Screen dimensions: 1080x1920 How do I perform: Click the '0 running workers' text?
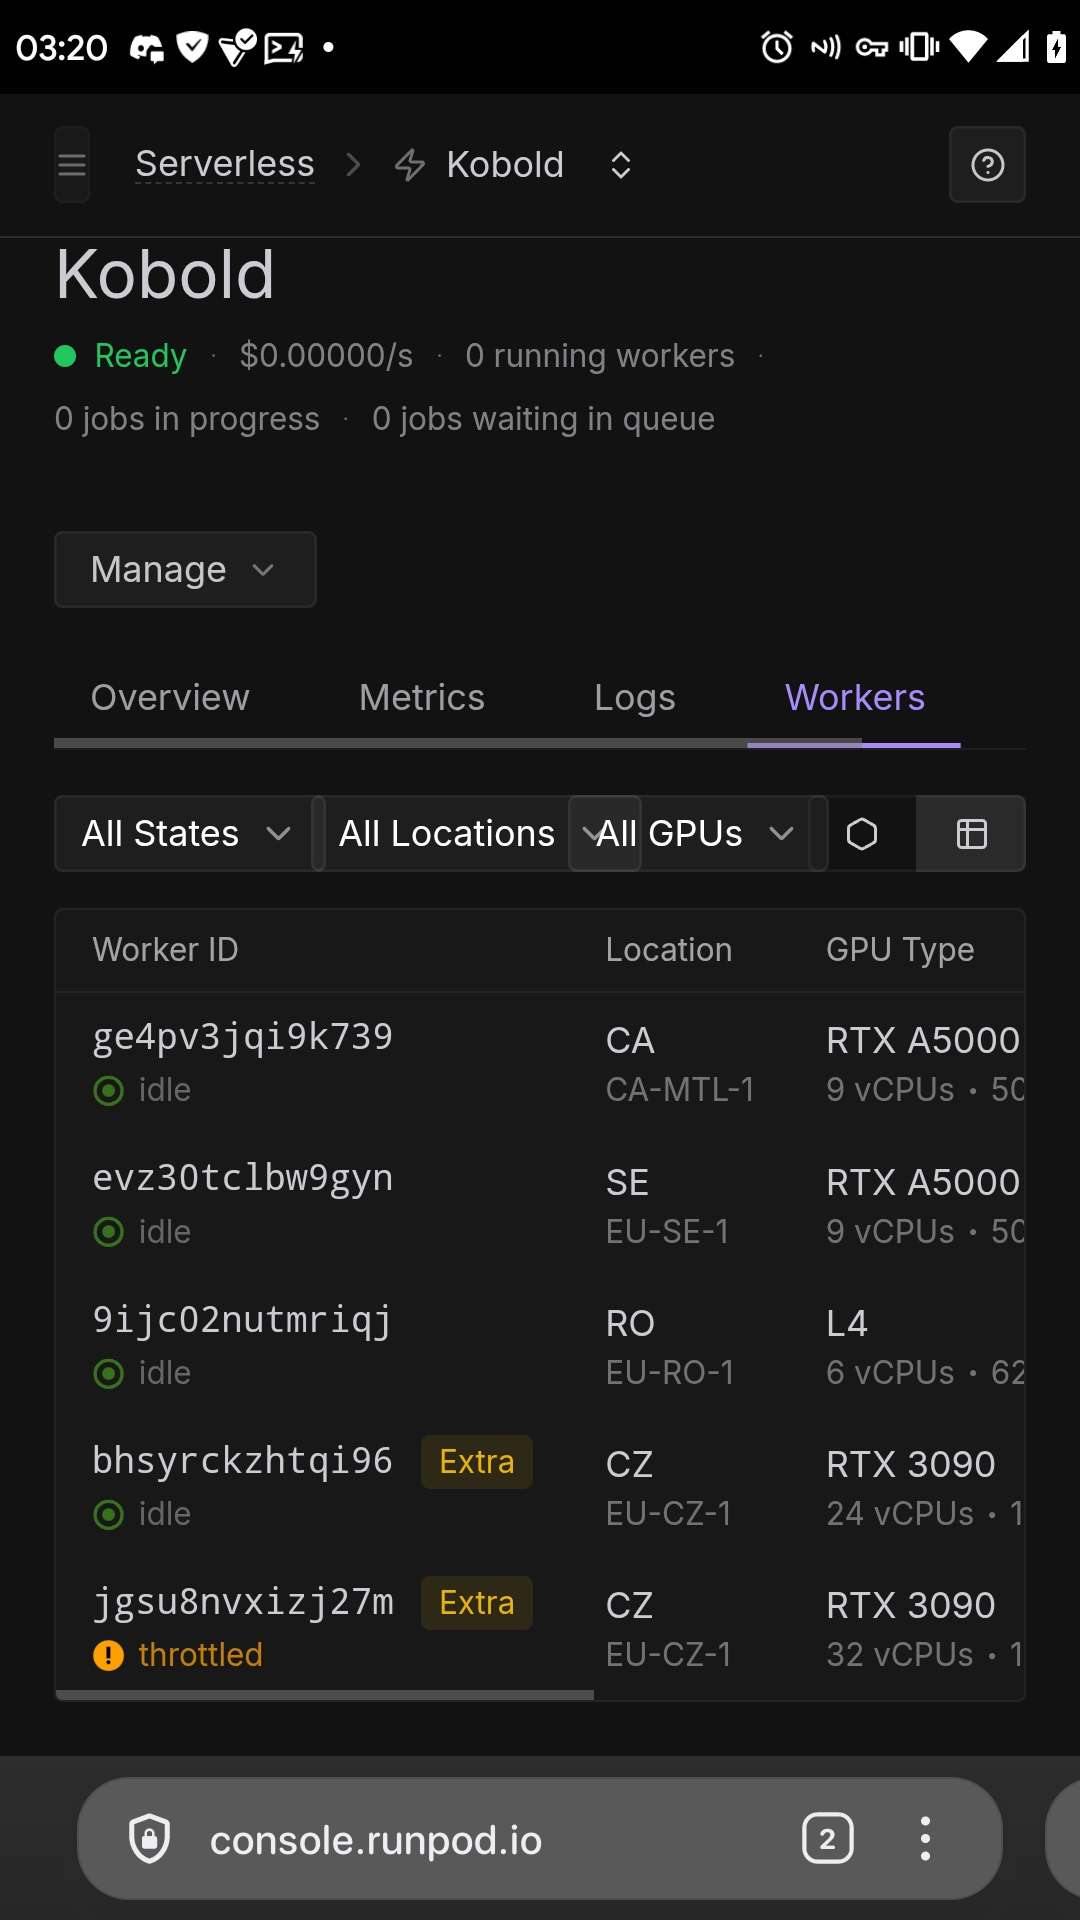[600, 356]
